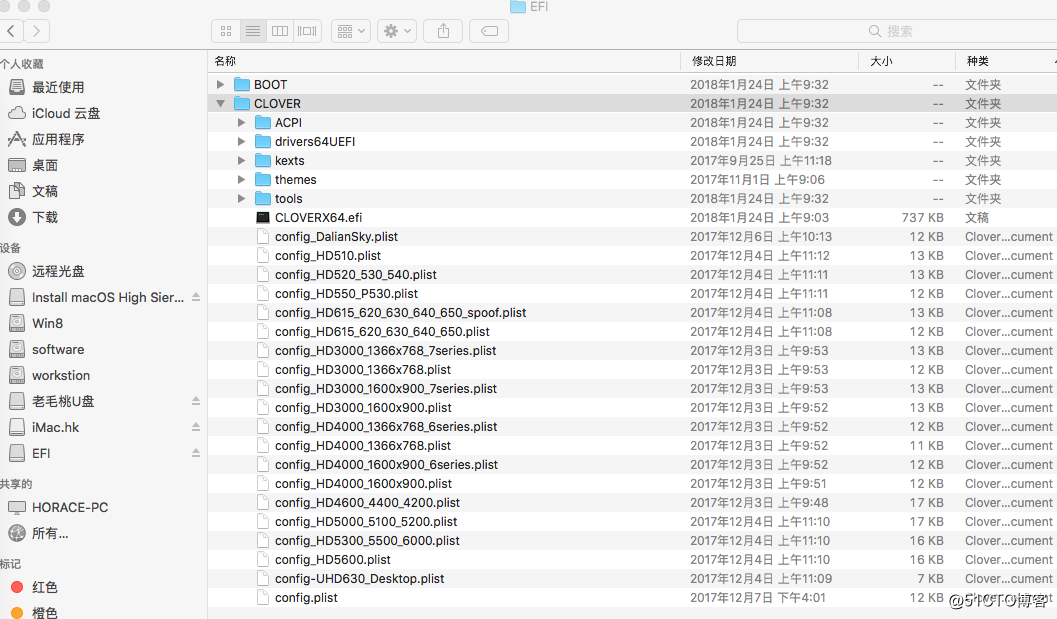Open the 老毛桃U盘 volume
1057x619 pixels.
[63, 401]
